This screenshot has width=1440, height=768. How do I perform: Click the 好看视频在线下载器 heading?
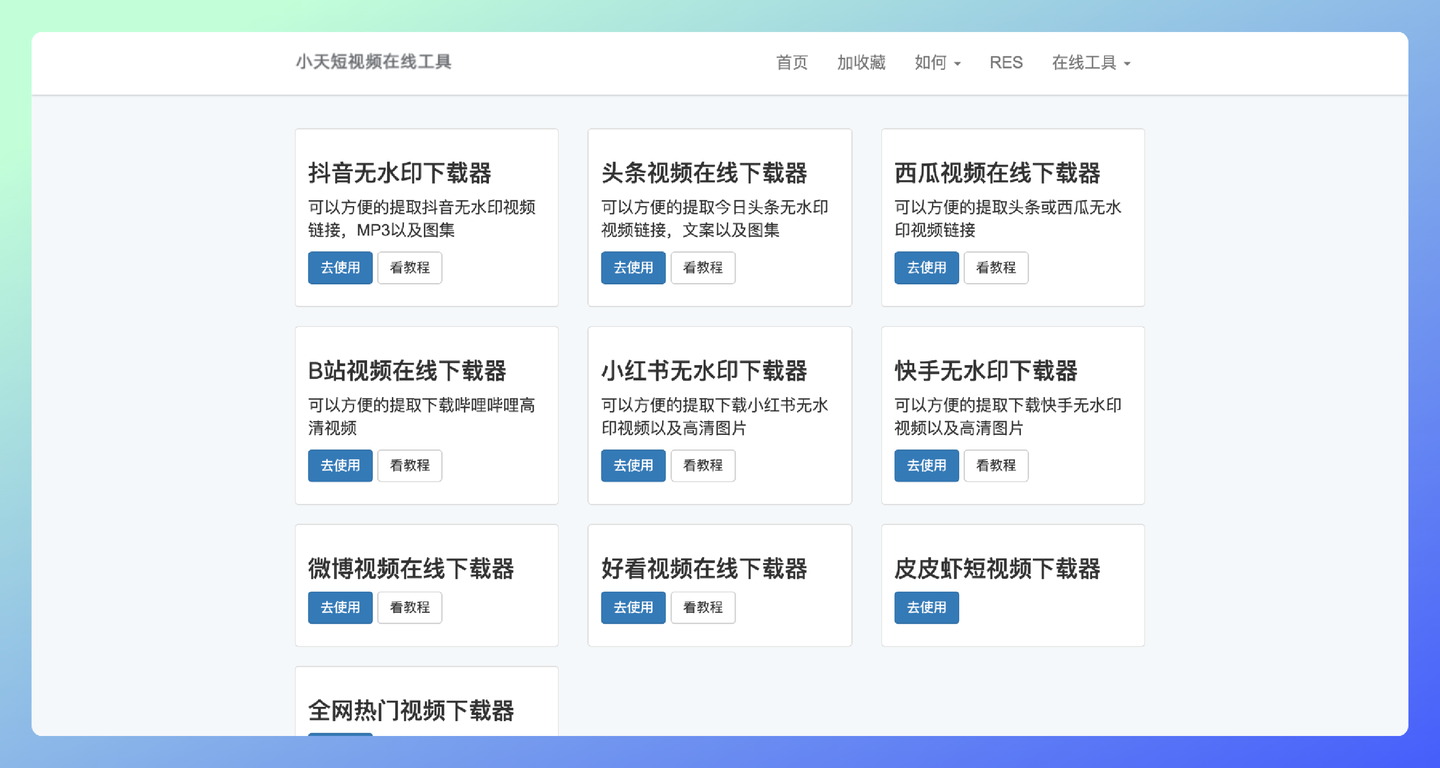click(704, 569)
